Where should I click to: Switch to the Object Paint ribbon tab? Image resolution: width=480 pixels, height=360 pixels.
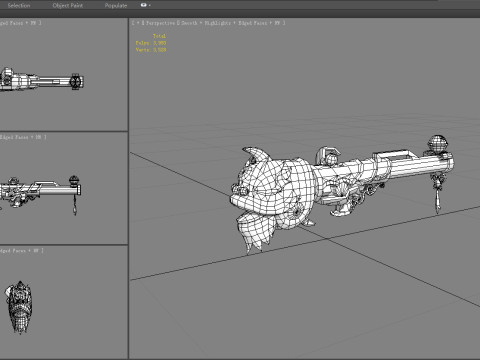tap(68, 6)
